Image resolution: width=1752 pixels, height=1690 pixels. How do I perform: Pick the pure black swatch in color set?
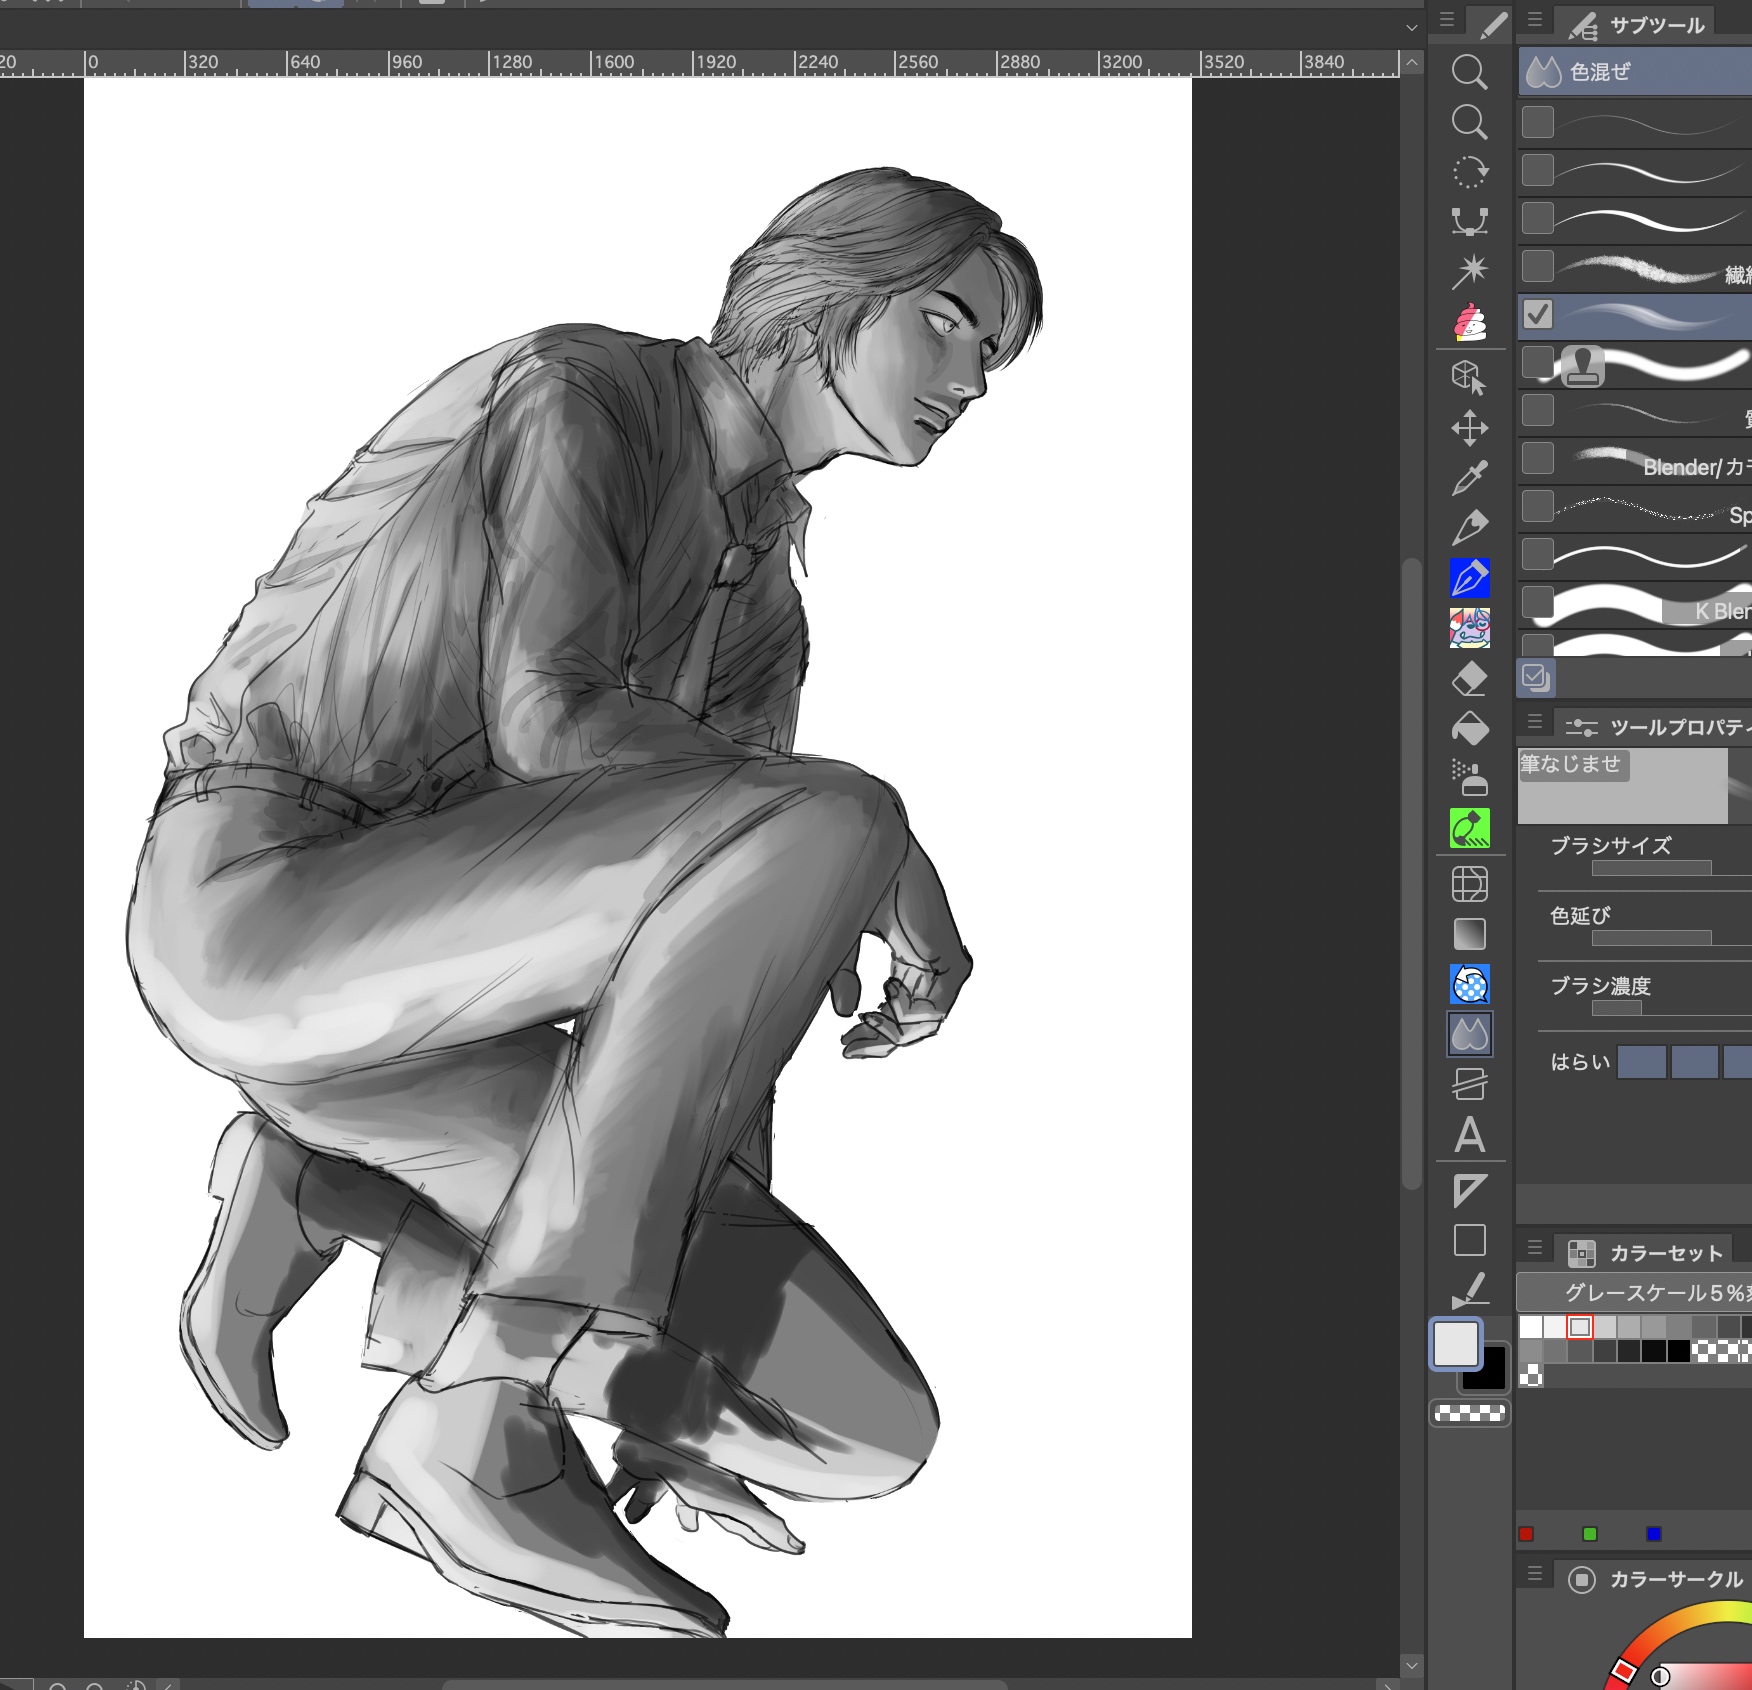1679,1352
